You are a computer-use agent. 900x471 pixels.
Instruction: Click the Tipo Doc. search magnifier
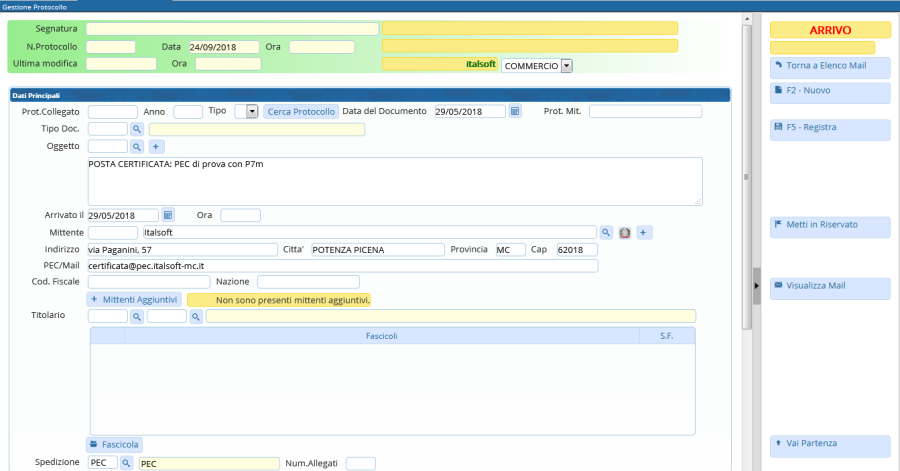tap(137, 129)
